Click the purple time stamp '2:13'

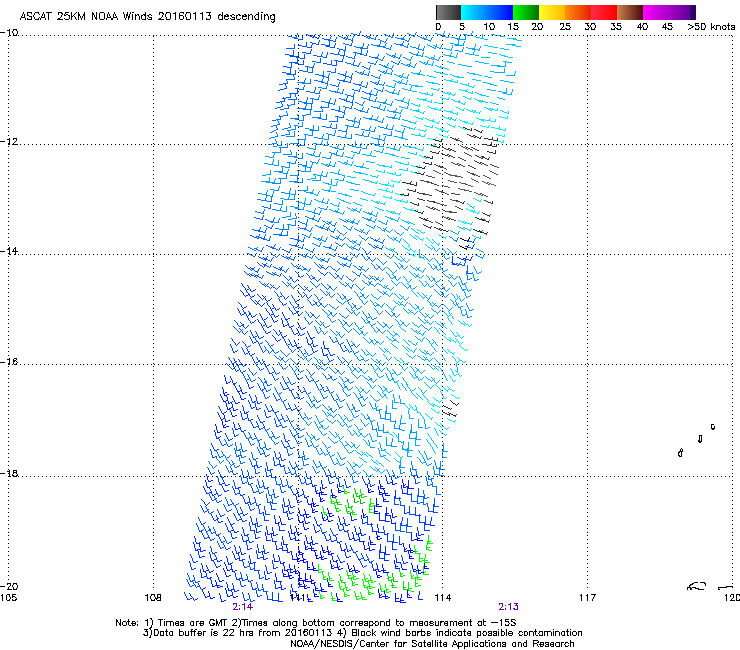click(x=508, y=607)
